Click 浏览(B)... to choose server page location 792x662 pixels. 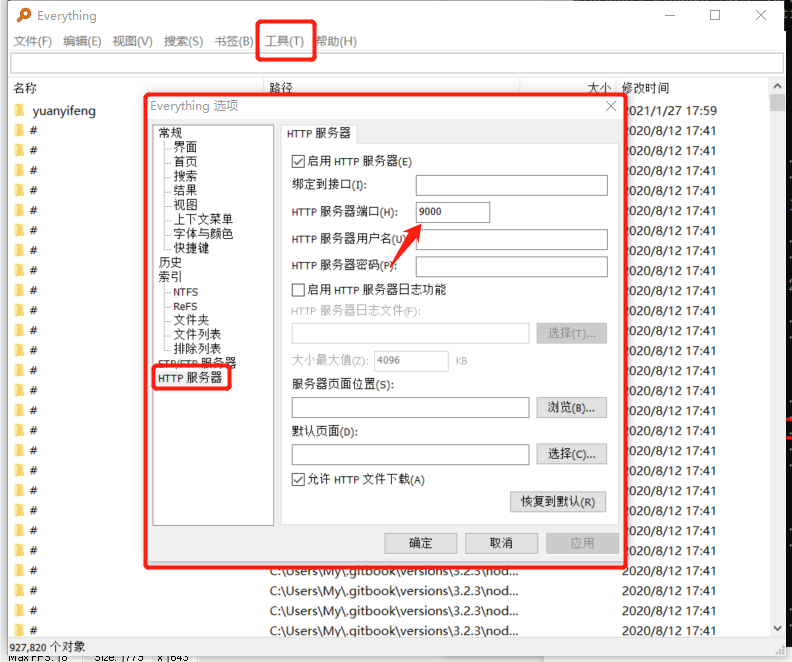pos(571,407)
